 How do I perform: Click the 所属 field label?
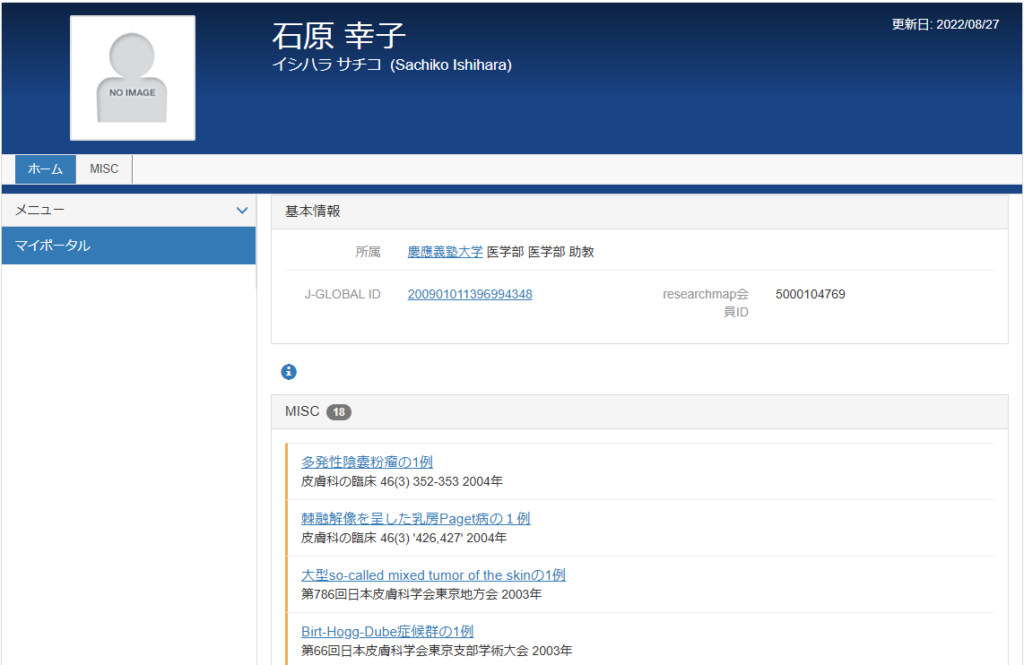click(368, 252)
